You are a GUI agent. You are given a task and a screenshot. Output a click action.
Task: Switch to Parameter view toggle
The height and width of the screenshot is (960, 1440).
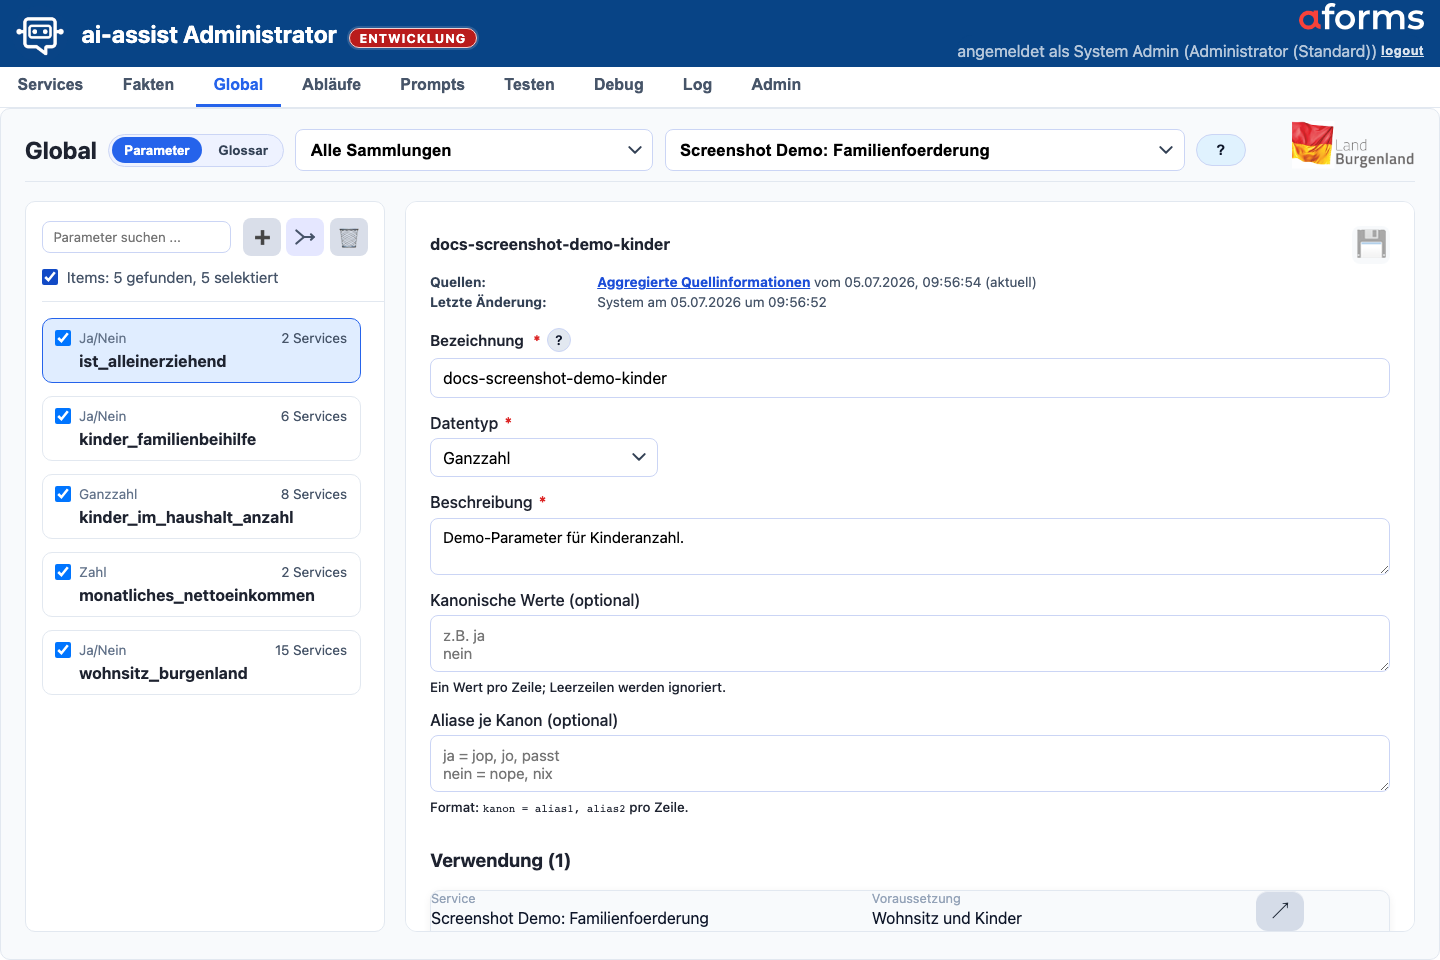(156, 150)
